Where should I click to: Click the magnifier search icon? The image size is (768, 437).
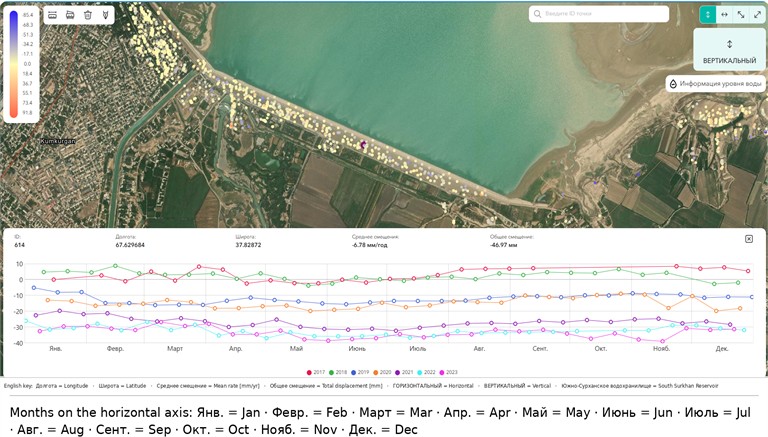coord(537,14)
